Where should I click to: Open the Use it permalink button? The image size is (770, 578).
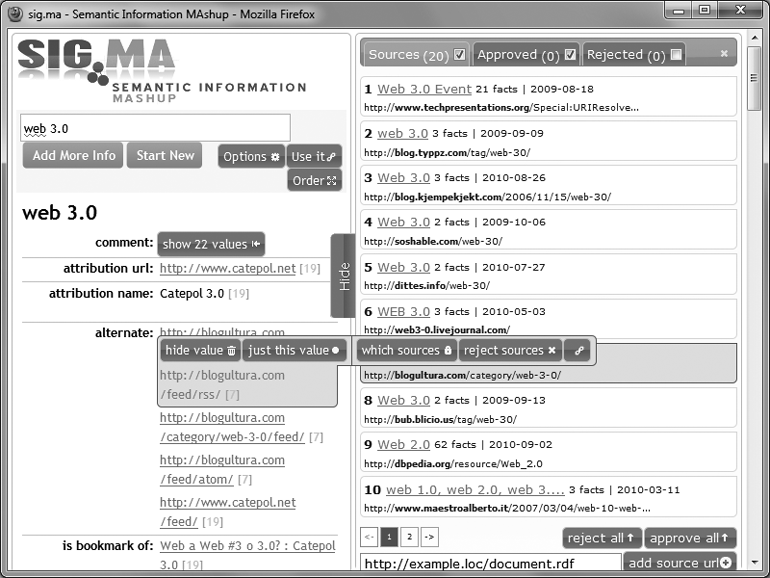[x=314, y=156]
